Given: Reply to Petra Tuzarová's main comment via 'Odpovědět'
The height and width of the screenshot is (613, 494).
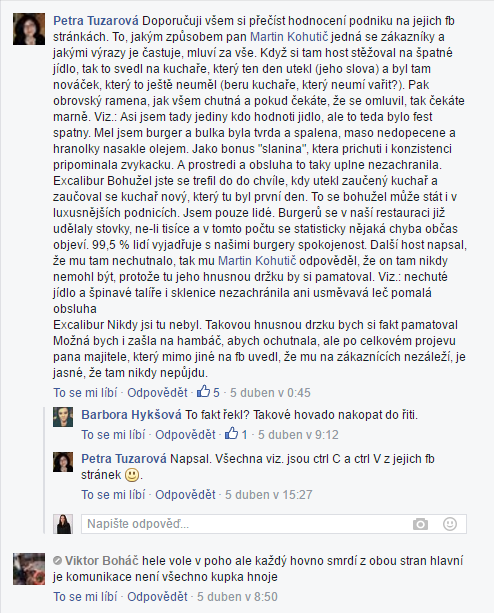Looking at the screenshot, I should tap(158, 393).
